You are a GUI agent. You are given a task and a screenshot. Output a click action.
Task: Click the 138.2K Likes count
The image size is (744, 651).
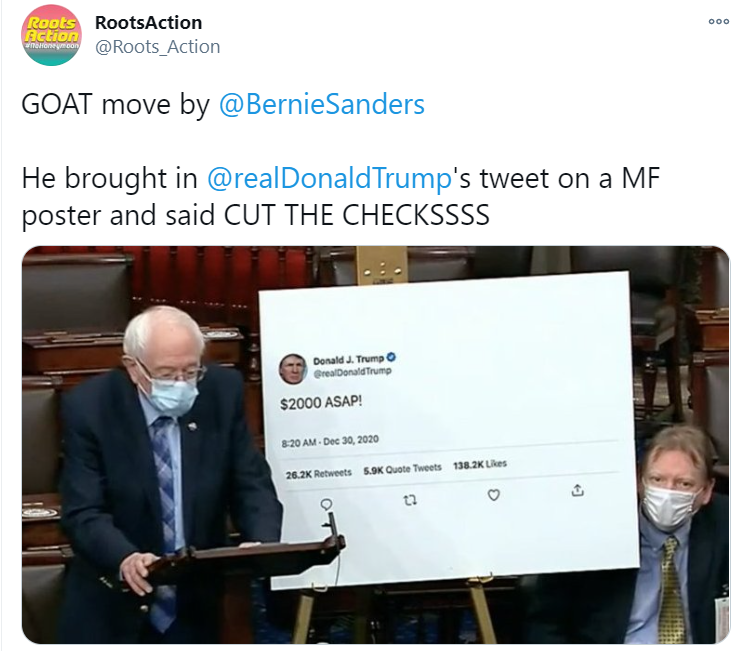480,464
